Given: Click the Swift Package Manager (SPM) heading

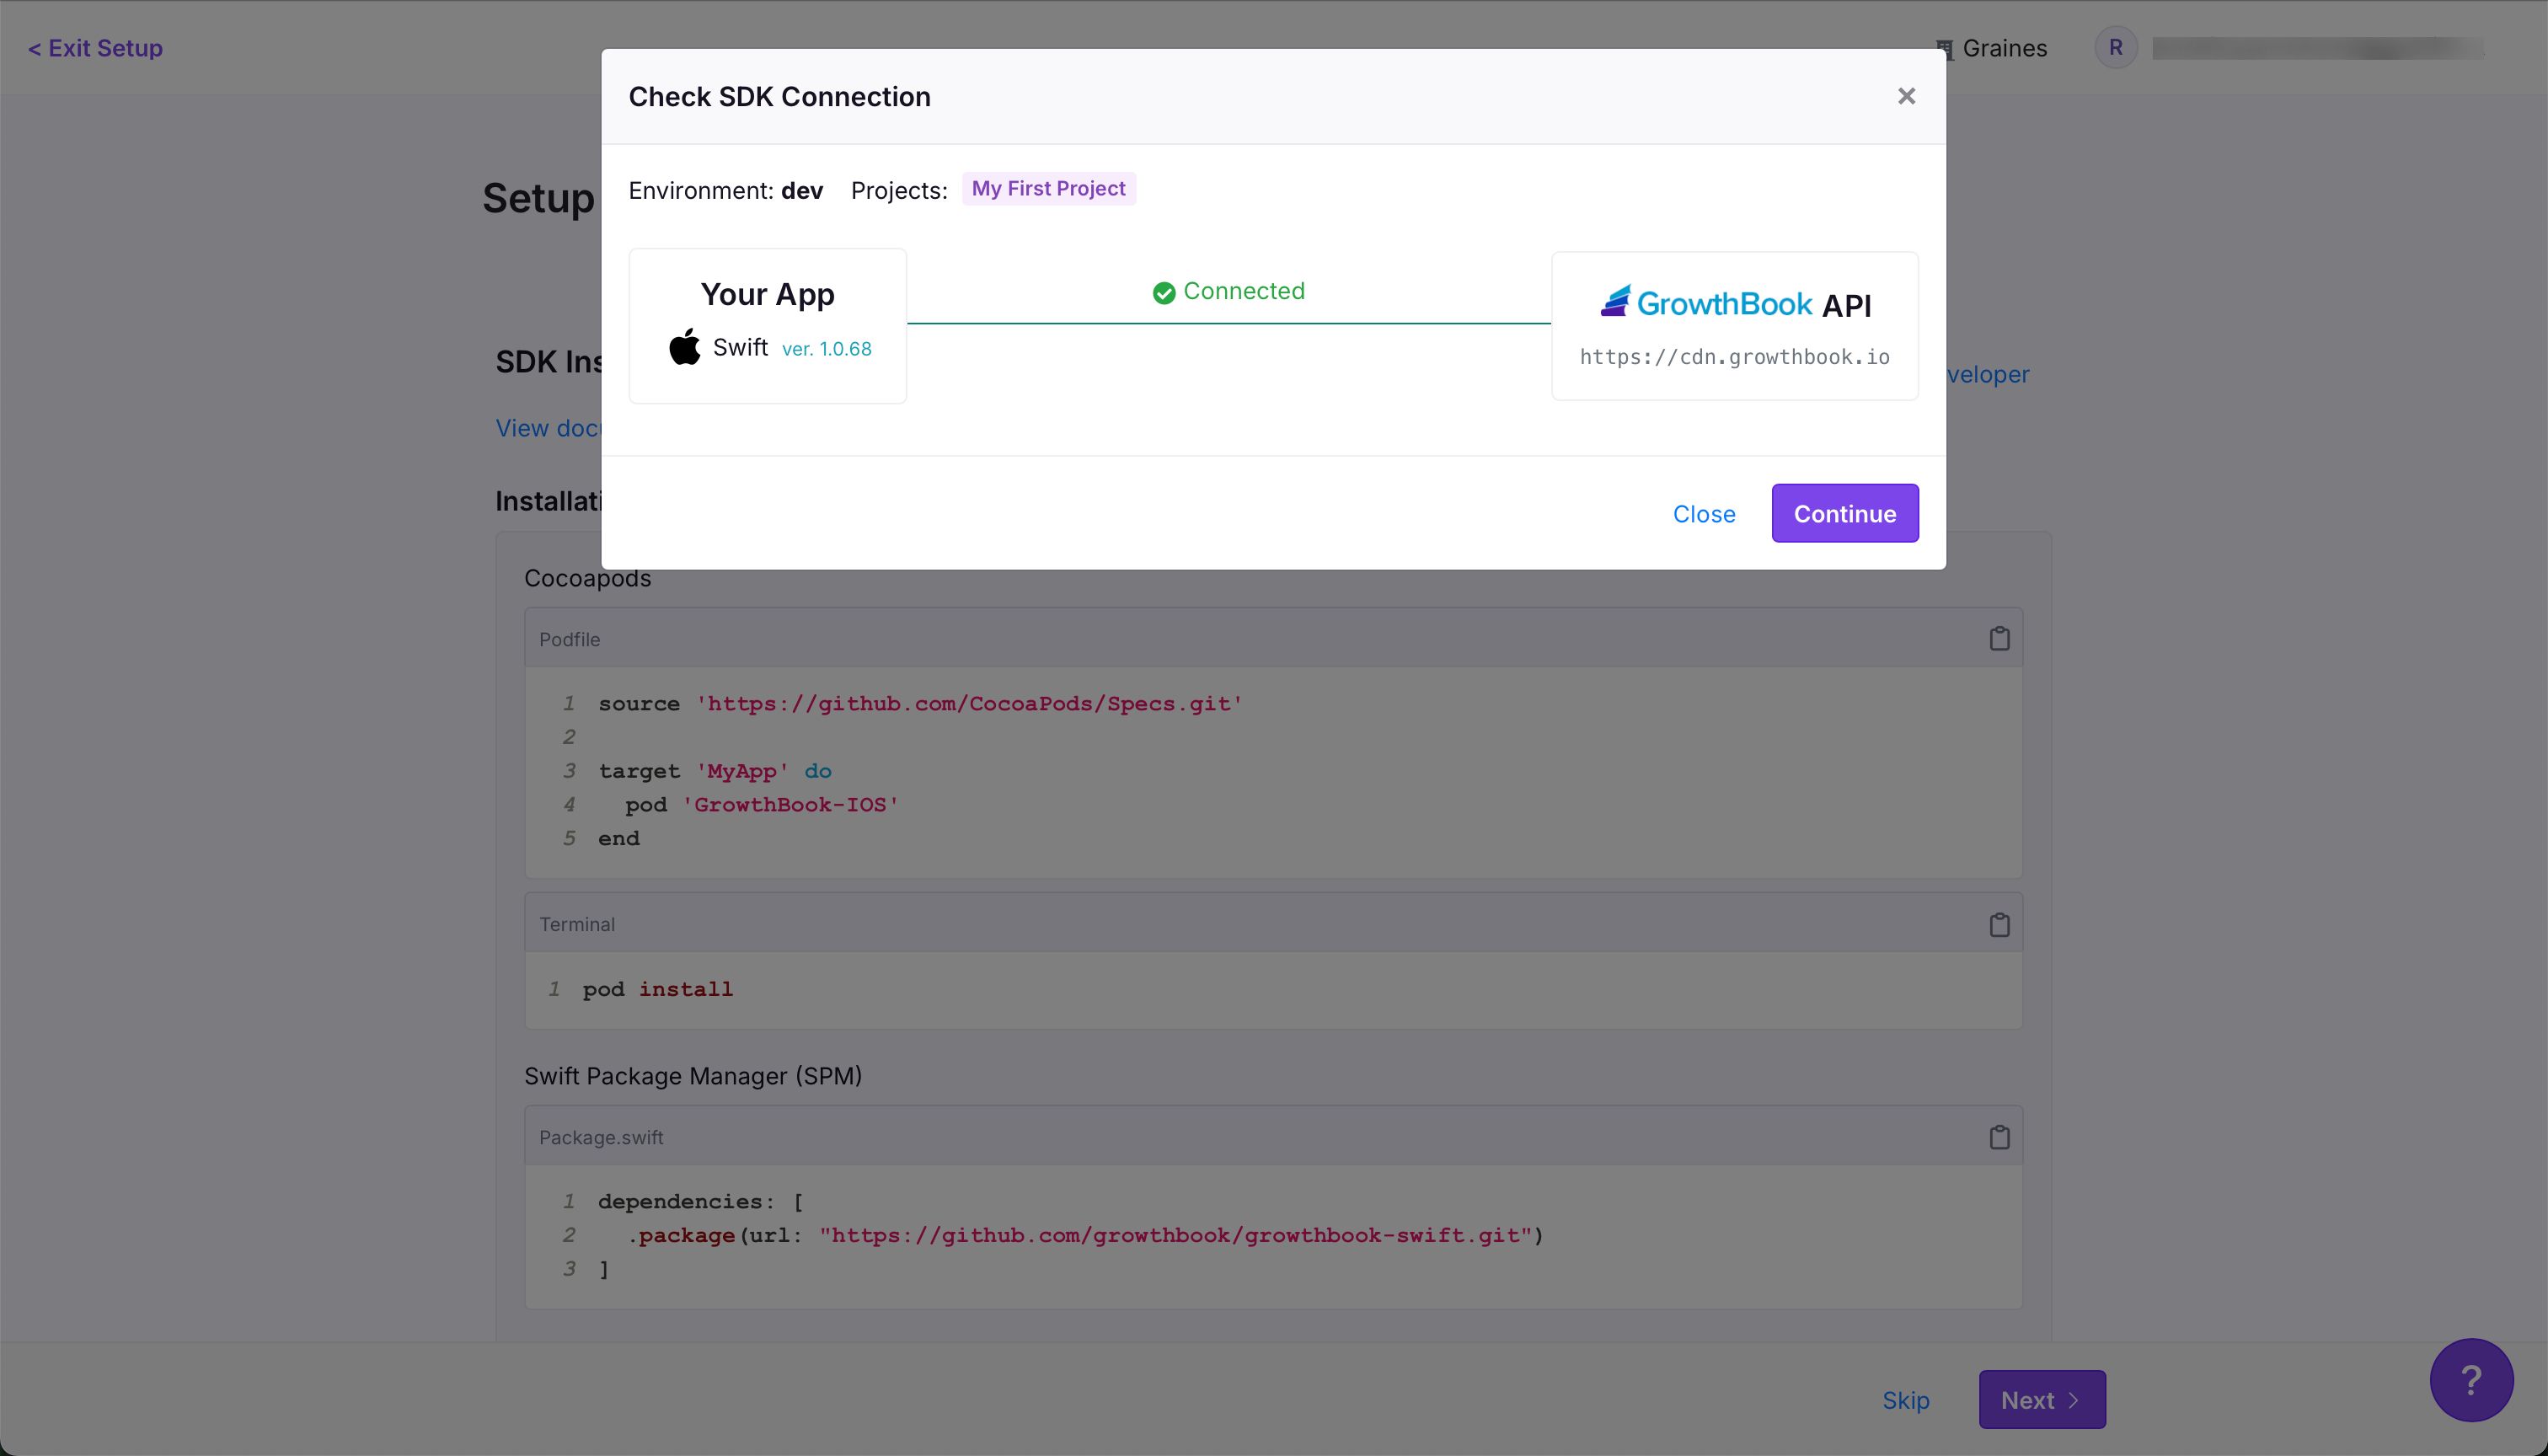Looking at the screenshot, I should click(x=693, y=1076).
